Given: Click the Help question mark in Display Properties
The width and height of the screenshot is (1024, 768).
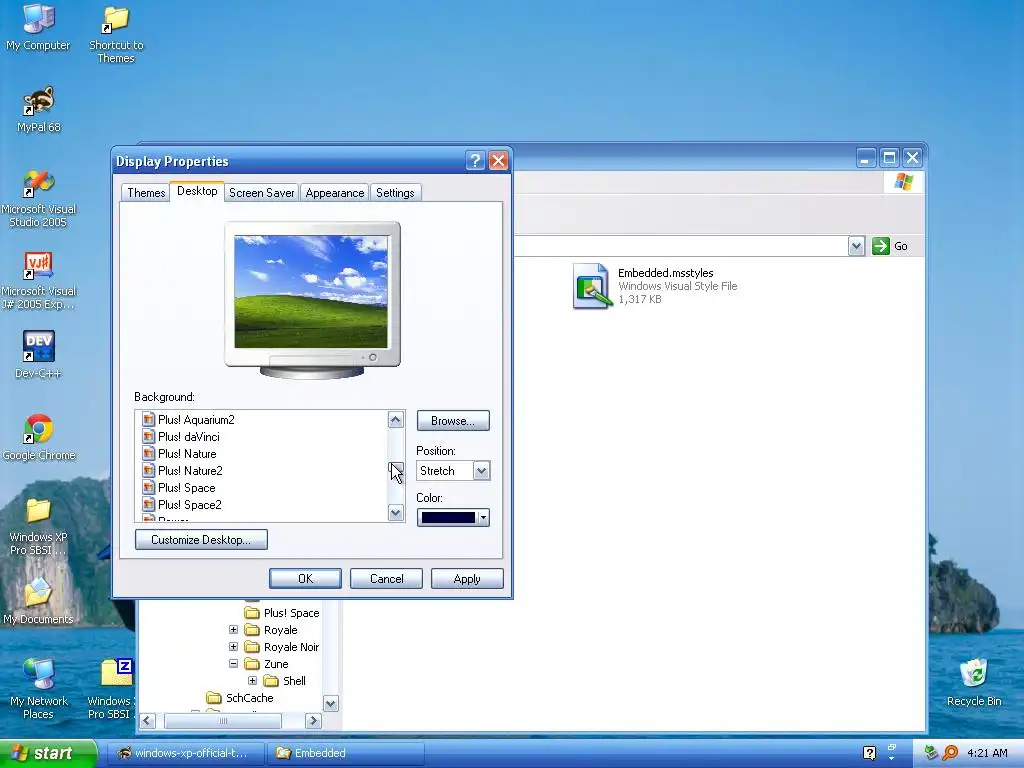Looking at the screenshot, I should [475, 161].
